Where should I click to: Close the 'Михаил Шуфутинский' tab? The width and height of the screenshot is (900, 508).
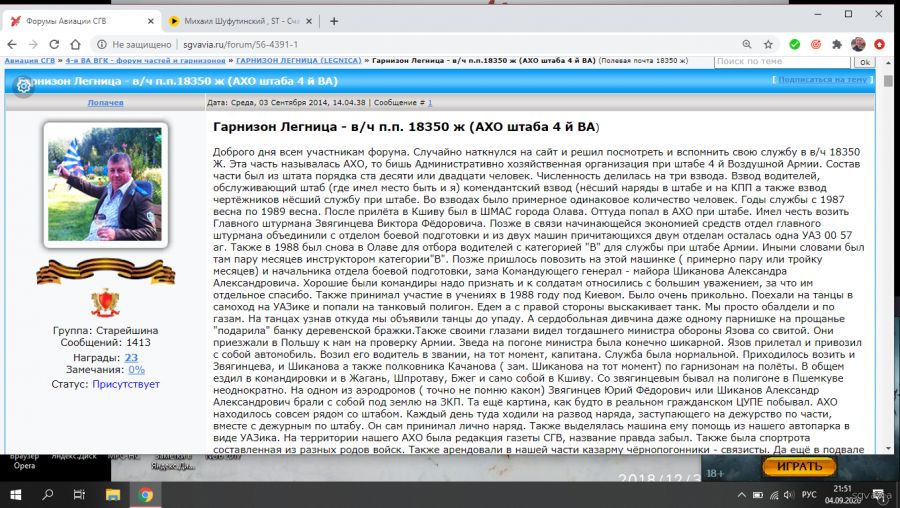(x=309, y=21)
